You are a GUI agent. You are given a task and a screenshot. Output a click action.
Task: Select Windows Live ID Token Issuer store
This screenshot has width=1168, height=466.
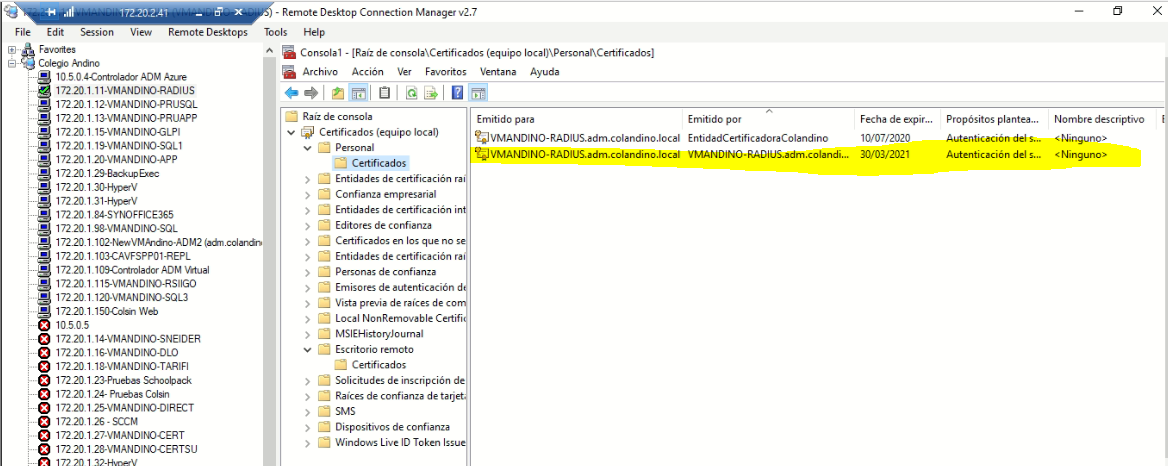click(x=400, y=442)
